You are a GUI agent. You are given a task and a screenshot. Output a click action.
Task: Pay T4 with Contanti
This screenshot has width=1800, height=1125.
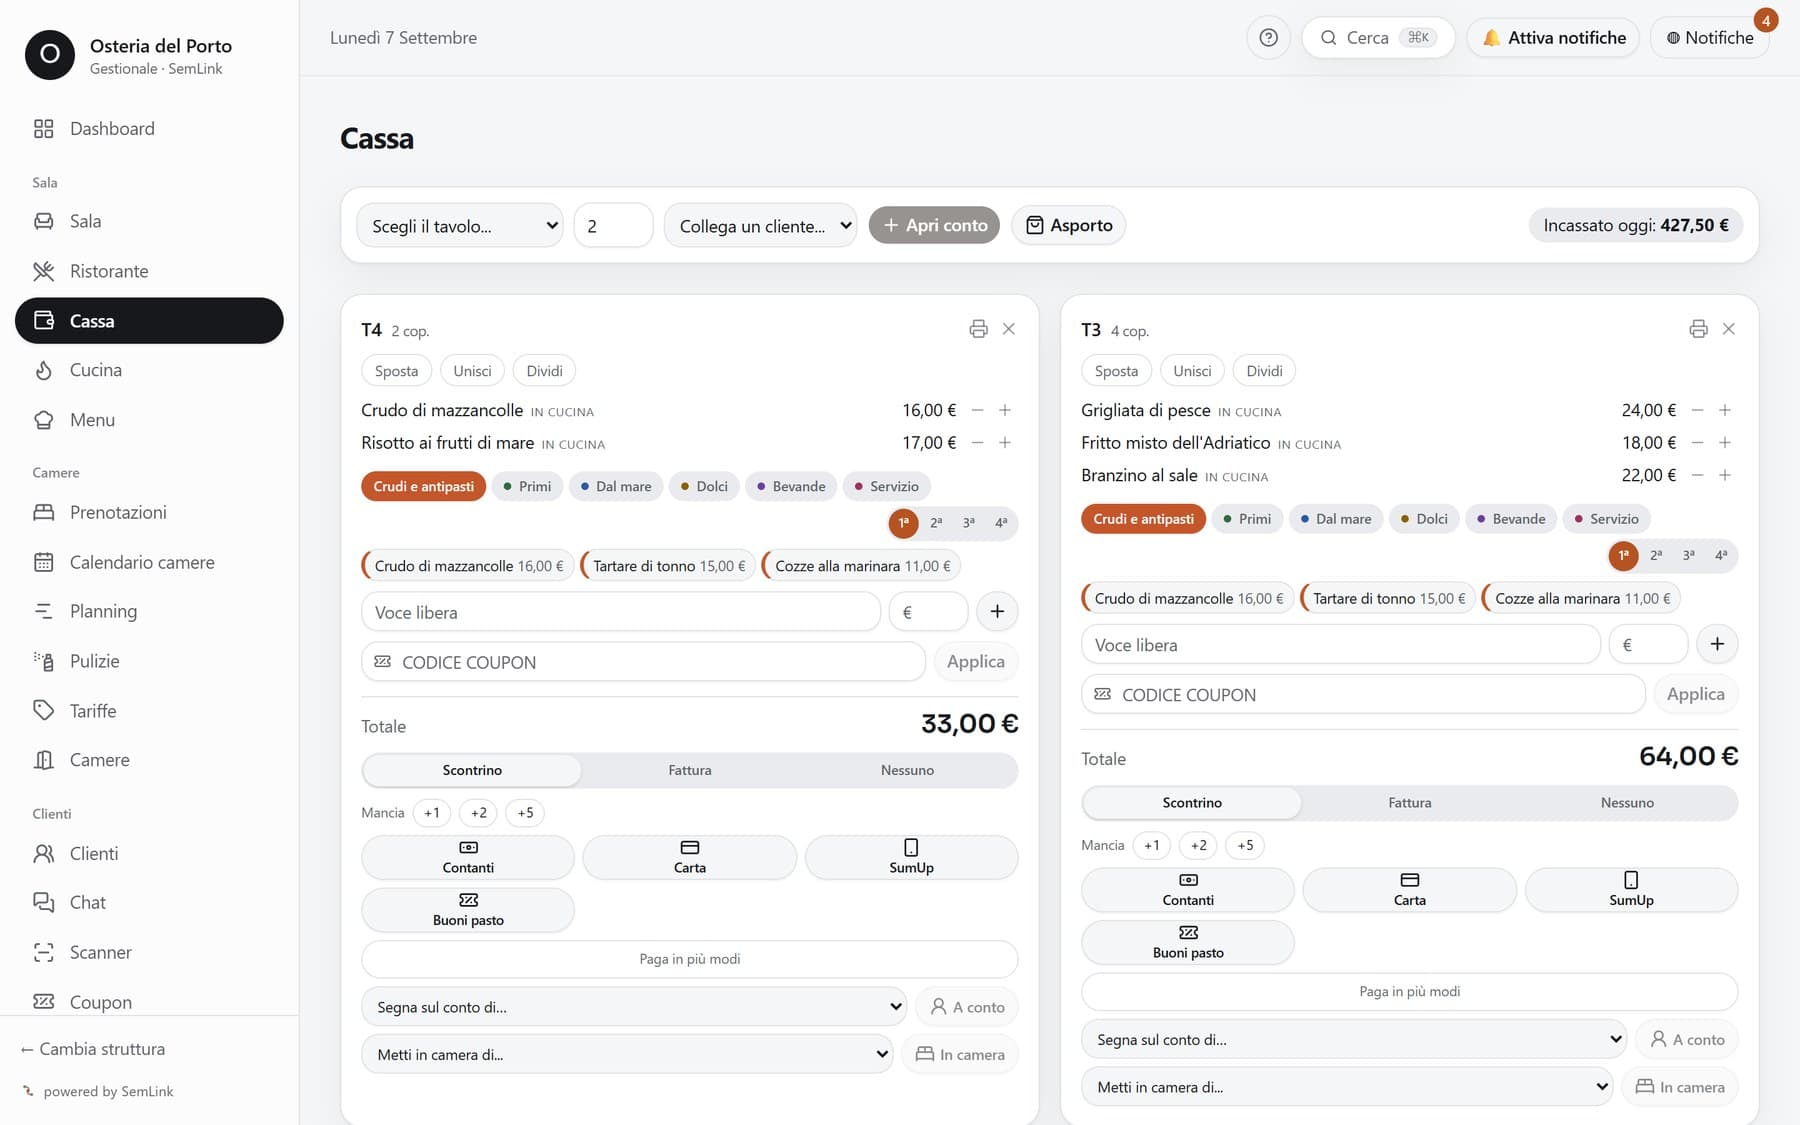pyautogui.click(x=468, y=857)
